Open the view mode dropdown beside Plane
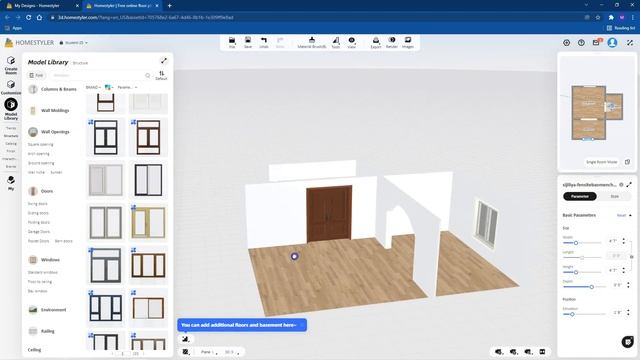This screenshot has width=640, height=360. 232,352
